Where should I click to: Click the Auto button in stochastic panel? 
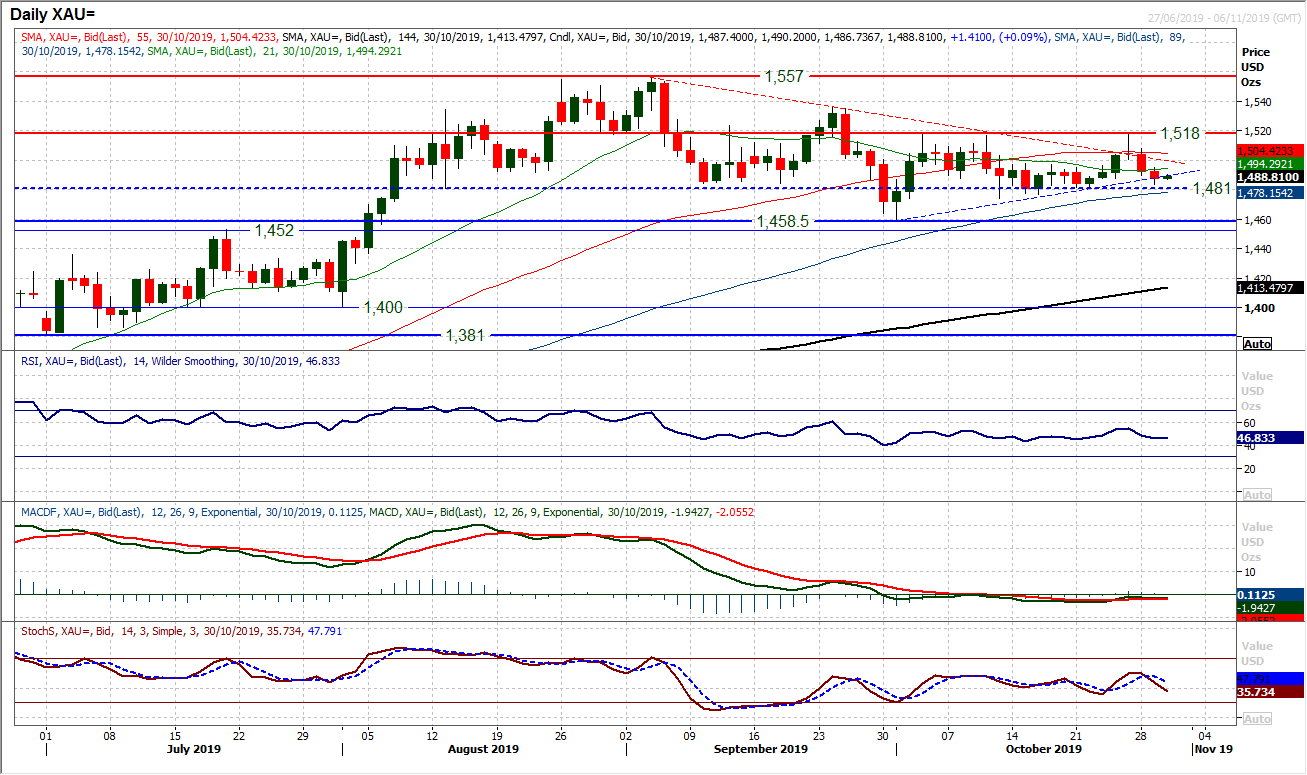coord(1257,719)
